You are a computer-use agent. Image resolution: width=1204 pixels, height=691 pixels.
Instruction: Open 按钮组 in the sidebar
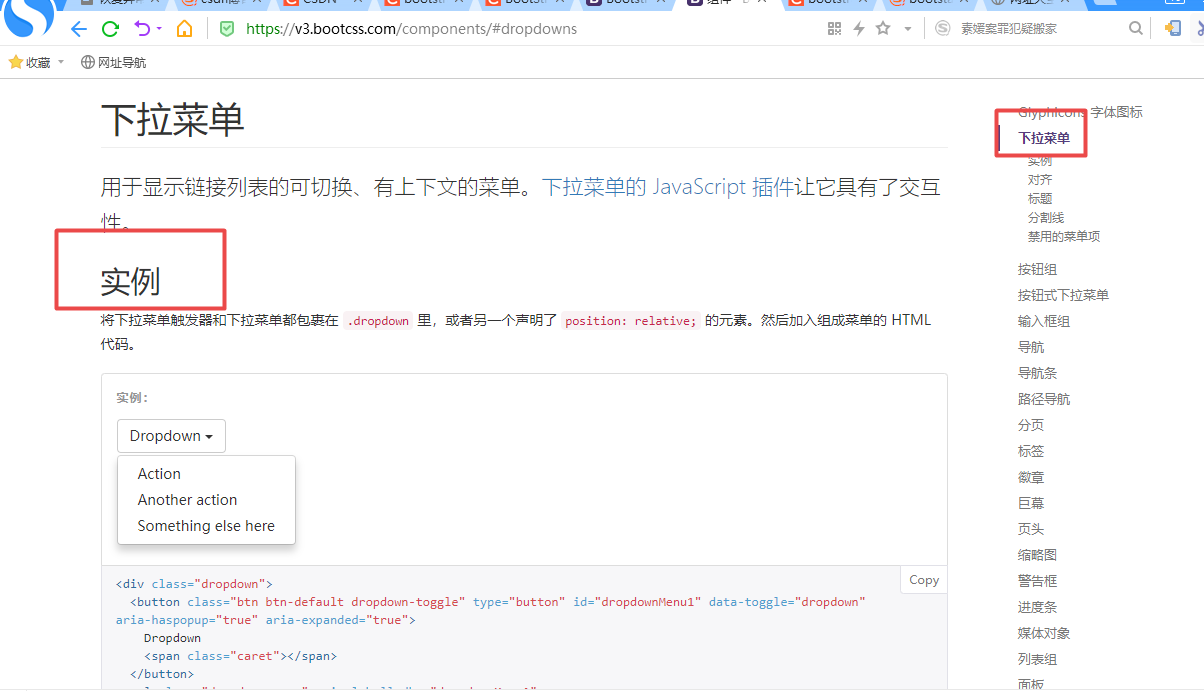[x=1037, y=269]
